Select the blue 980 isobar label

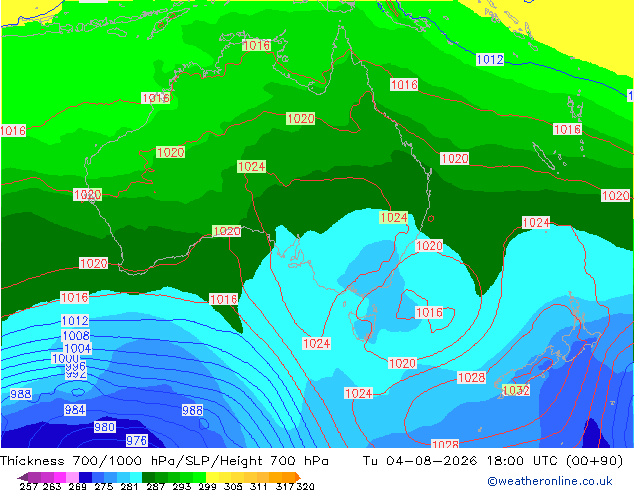[x=105, y=427]
